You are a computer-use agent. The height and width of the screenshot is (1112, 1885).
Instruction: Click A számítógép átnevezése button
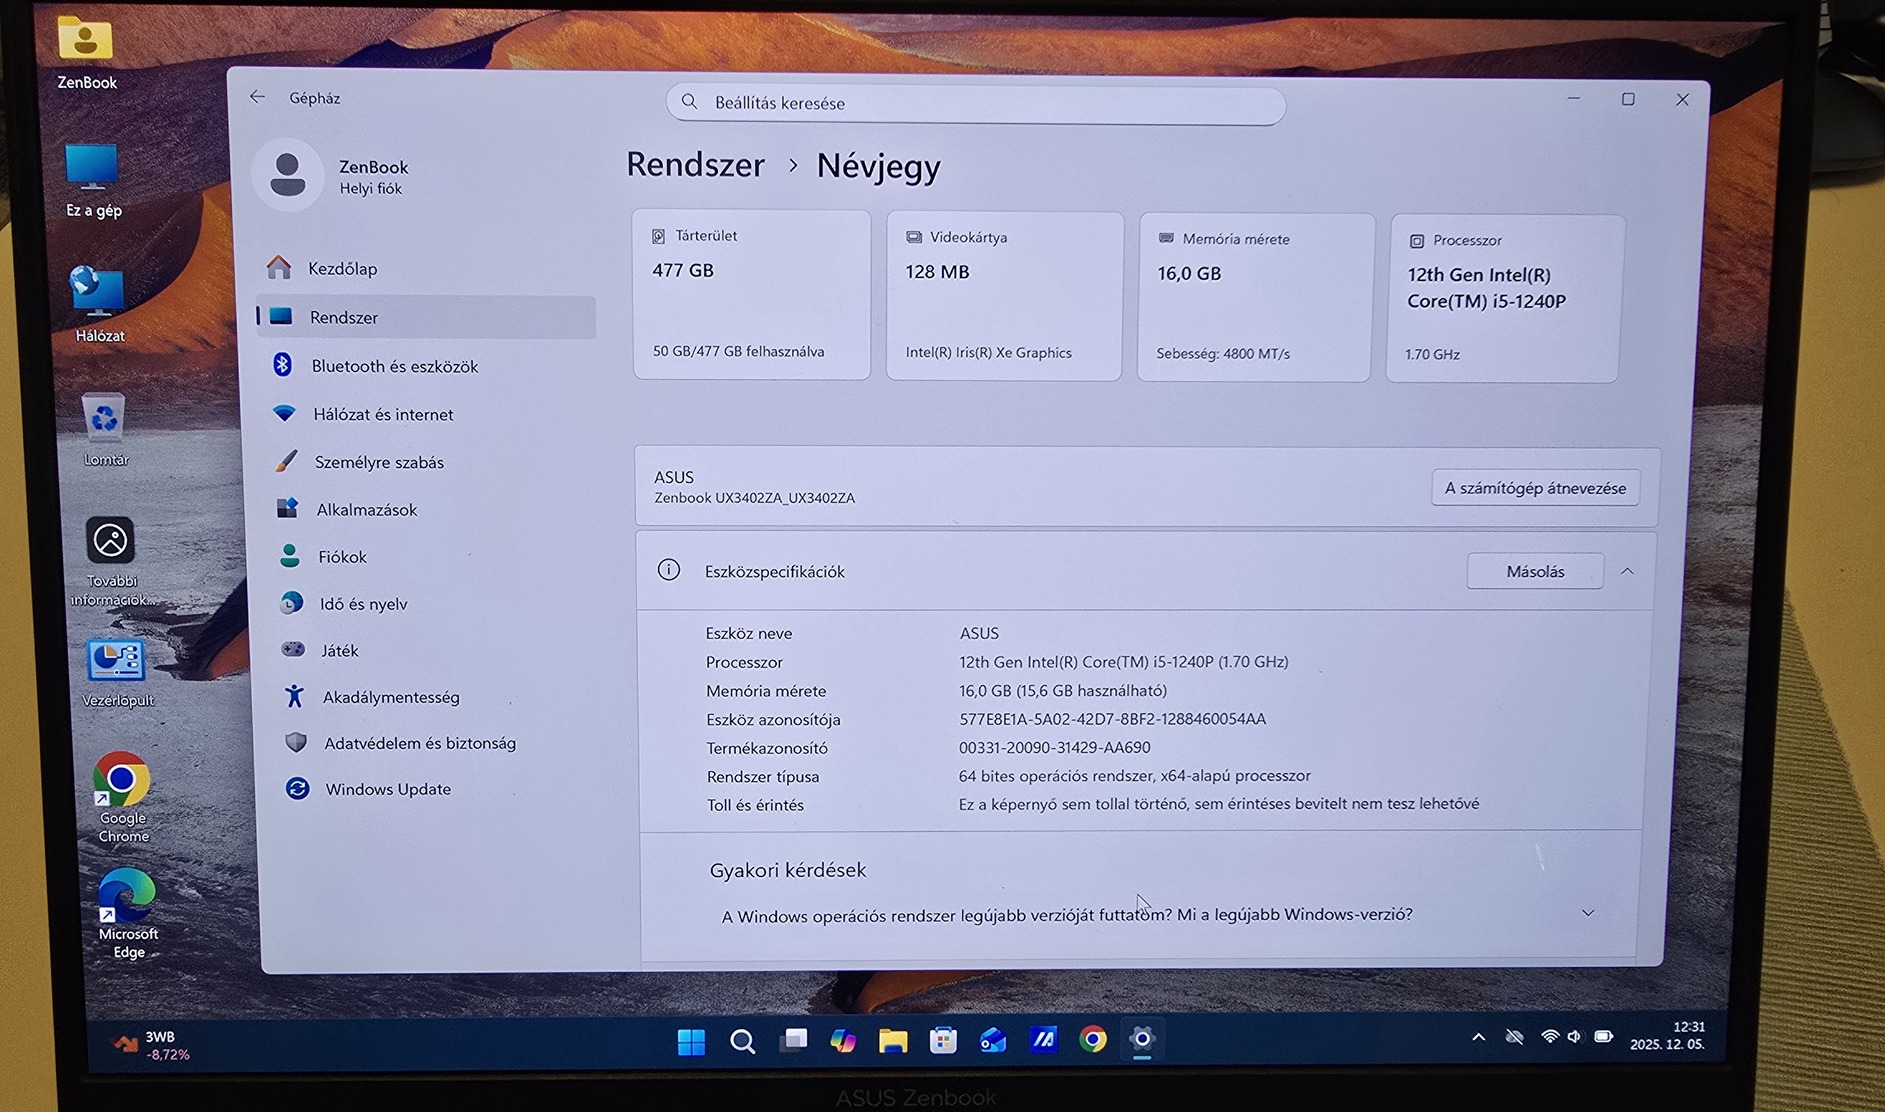point(1535,488)
